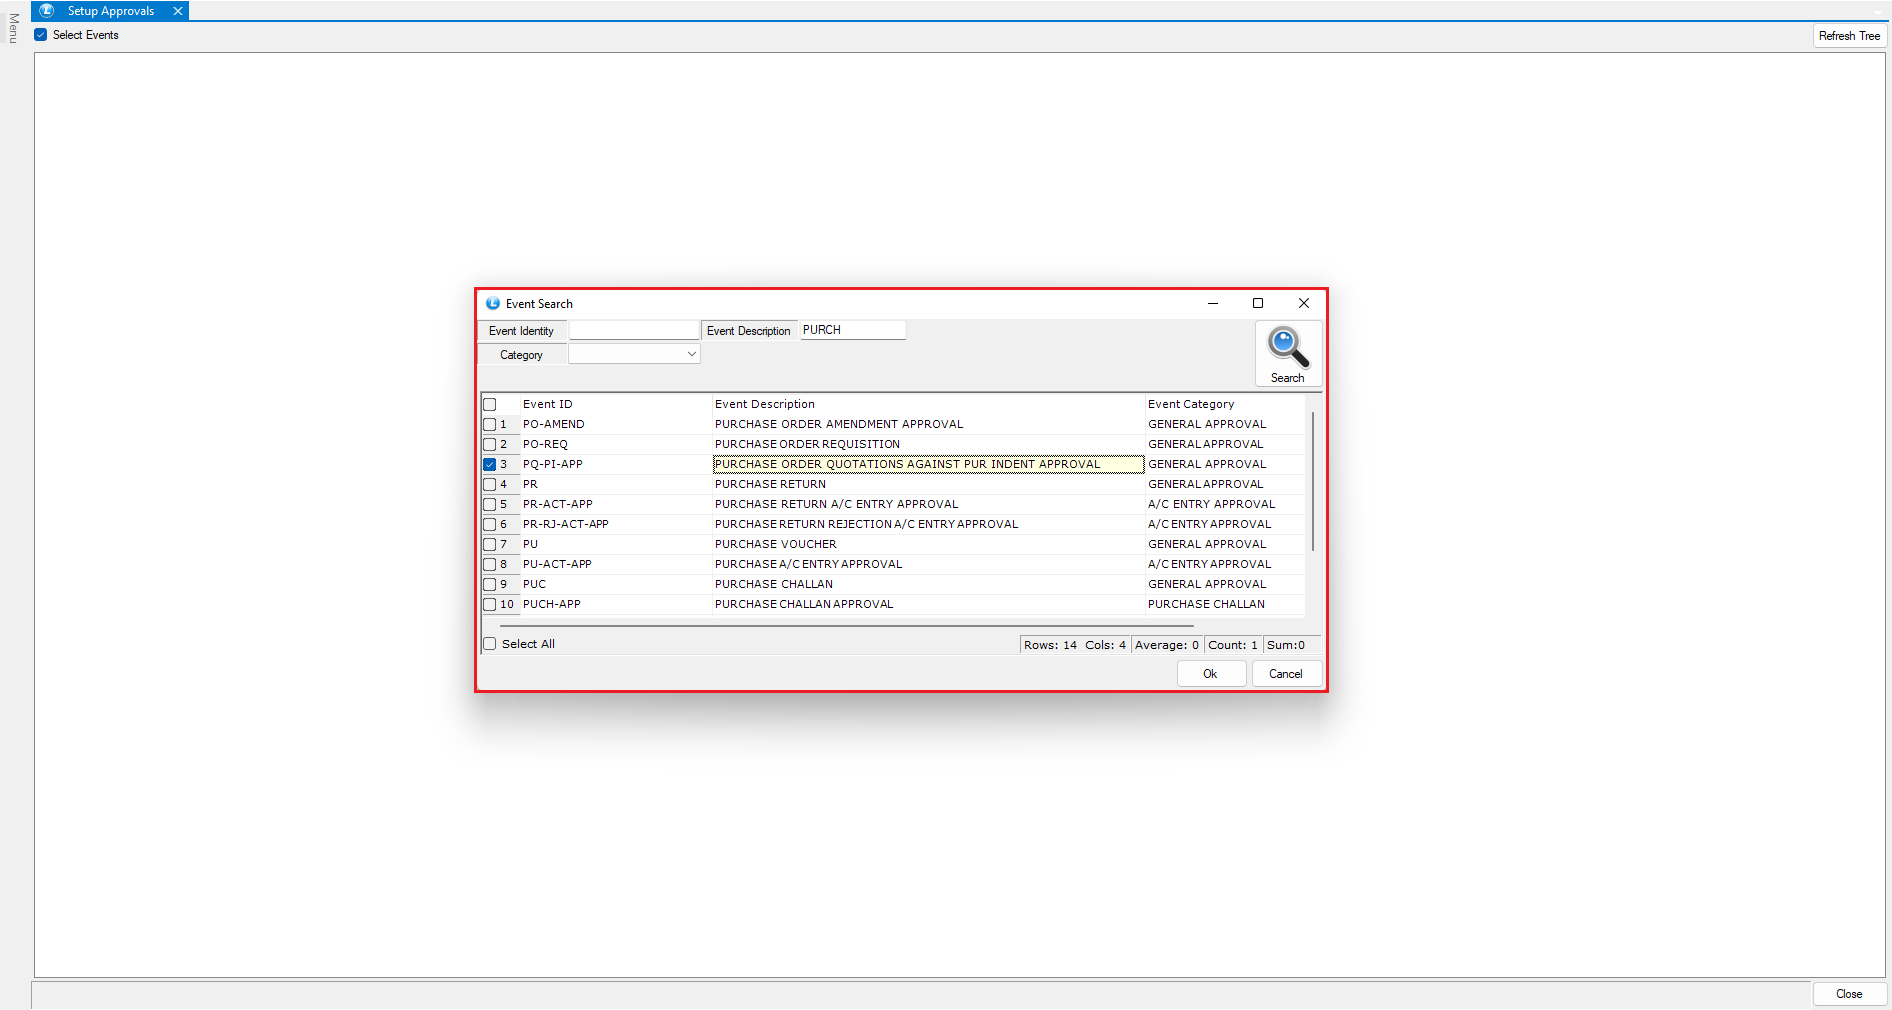Expand the Category dropdown
Image resolution: width=1892 pixels, height=1010 pixels.
(x=691, y=354)
